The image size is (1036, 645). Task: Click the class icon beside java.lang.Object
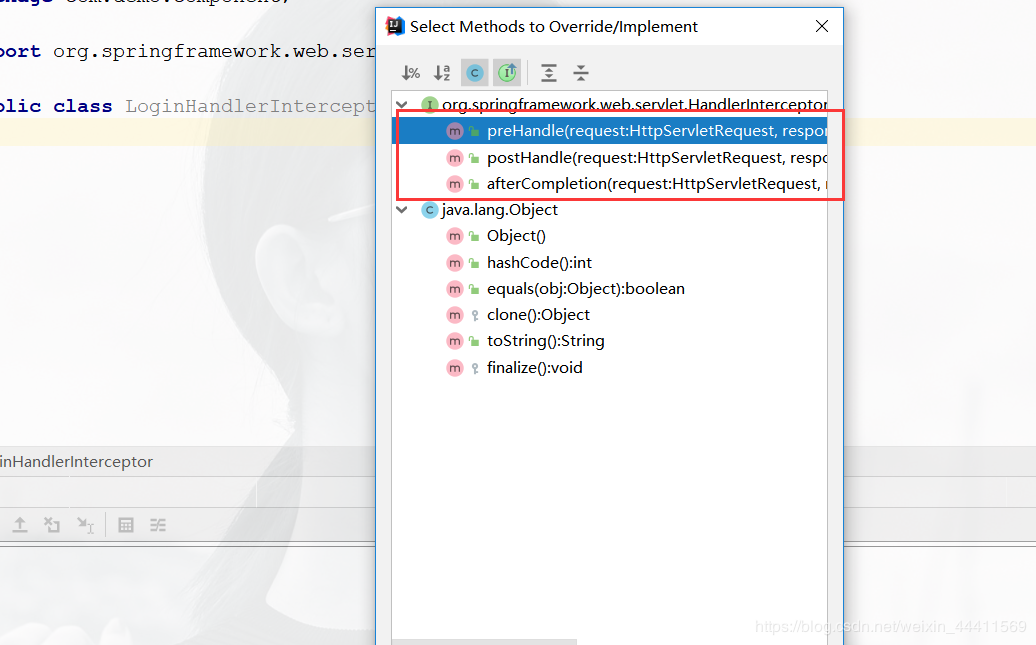[429, 210]
